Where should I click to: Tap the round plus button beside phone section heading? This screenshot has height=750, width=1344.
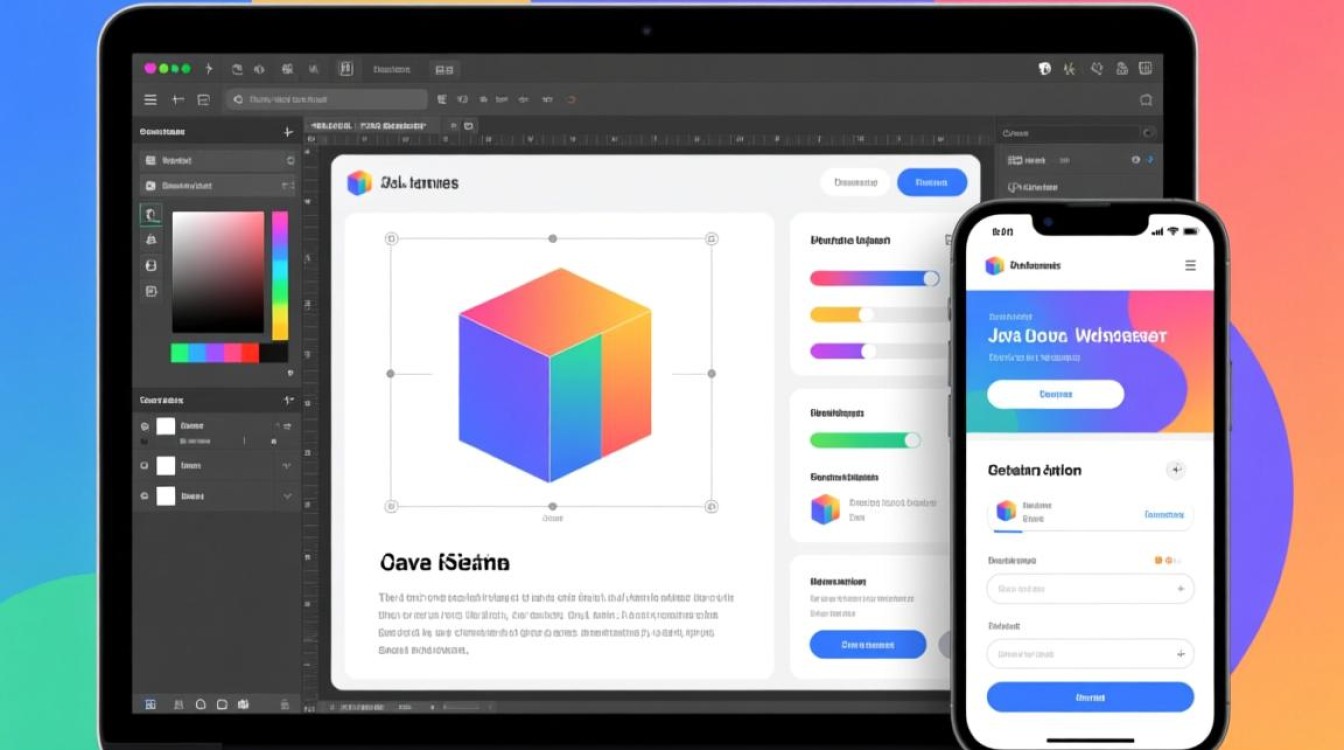click(1176, 470)
